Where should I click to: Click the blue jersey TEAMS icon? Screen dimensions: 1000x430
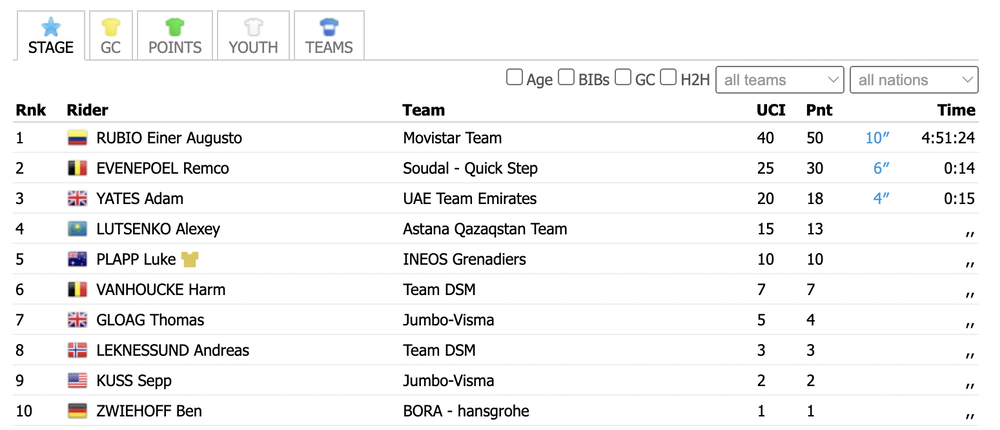[x=329, y=27]
